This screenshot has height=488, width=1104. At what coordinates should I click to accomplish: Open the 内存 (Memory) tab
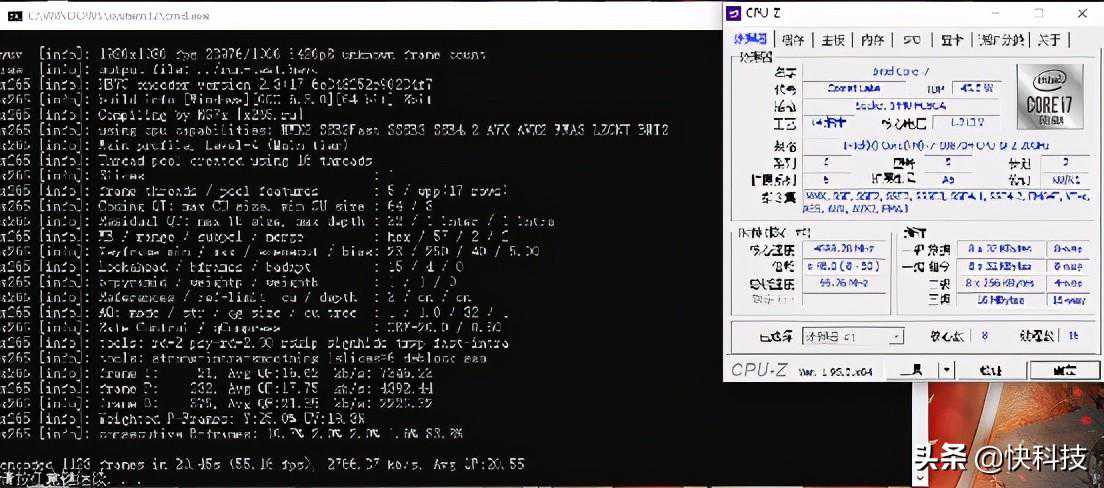pyautogui.click(x=873, y=40)
